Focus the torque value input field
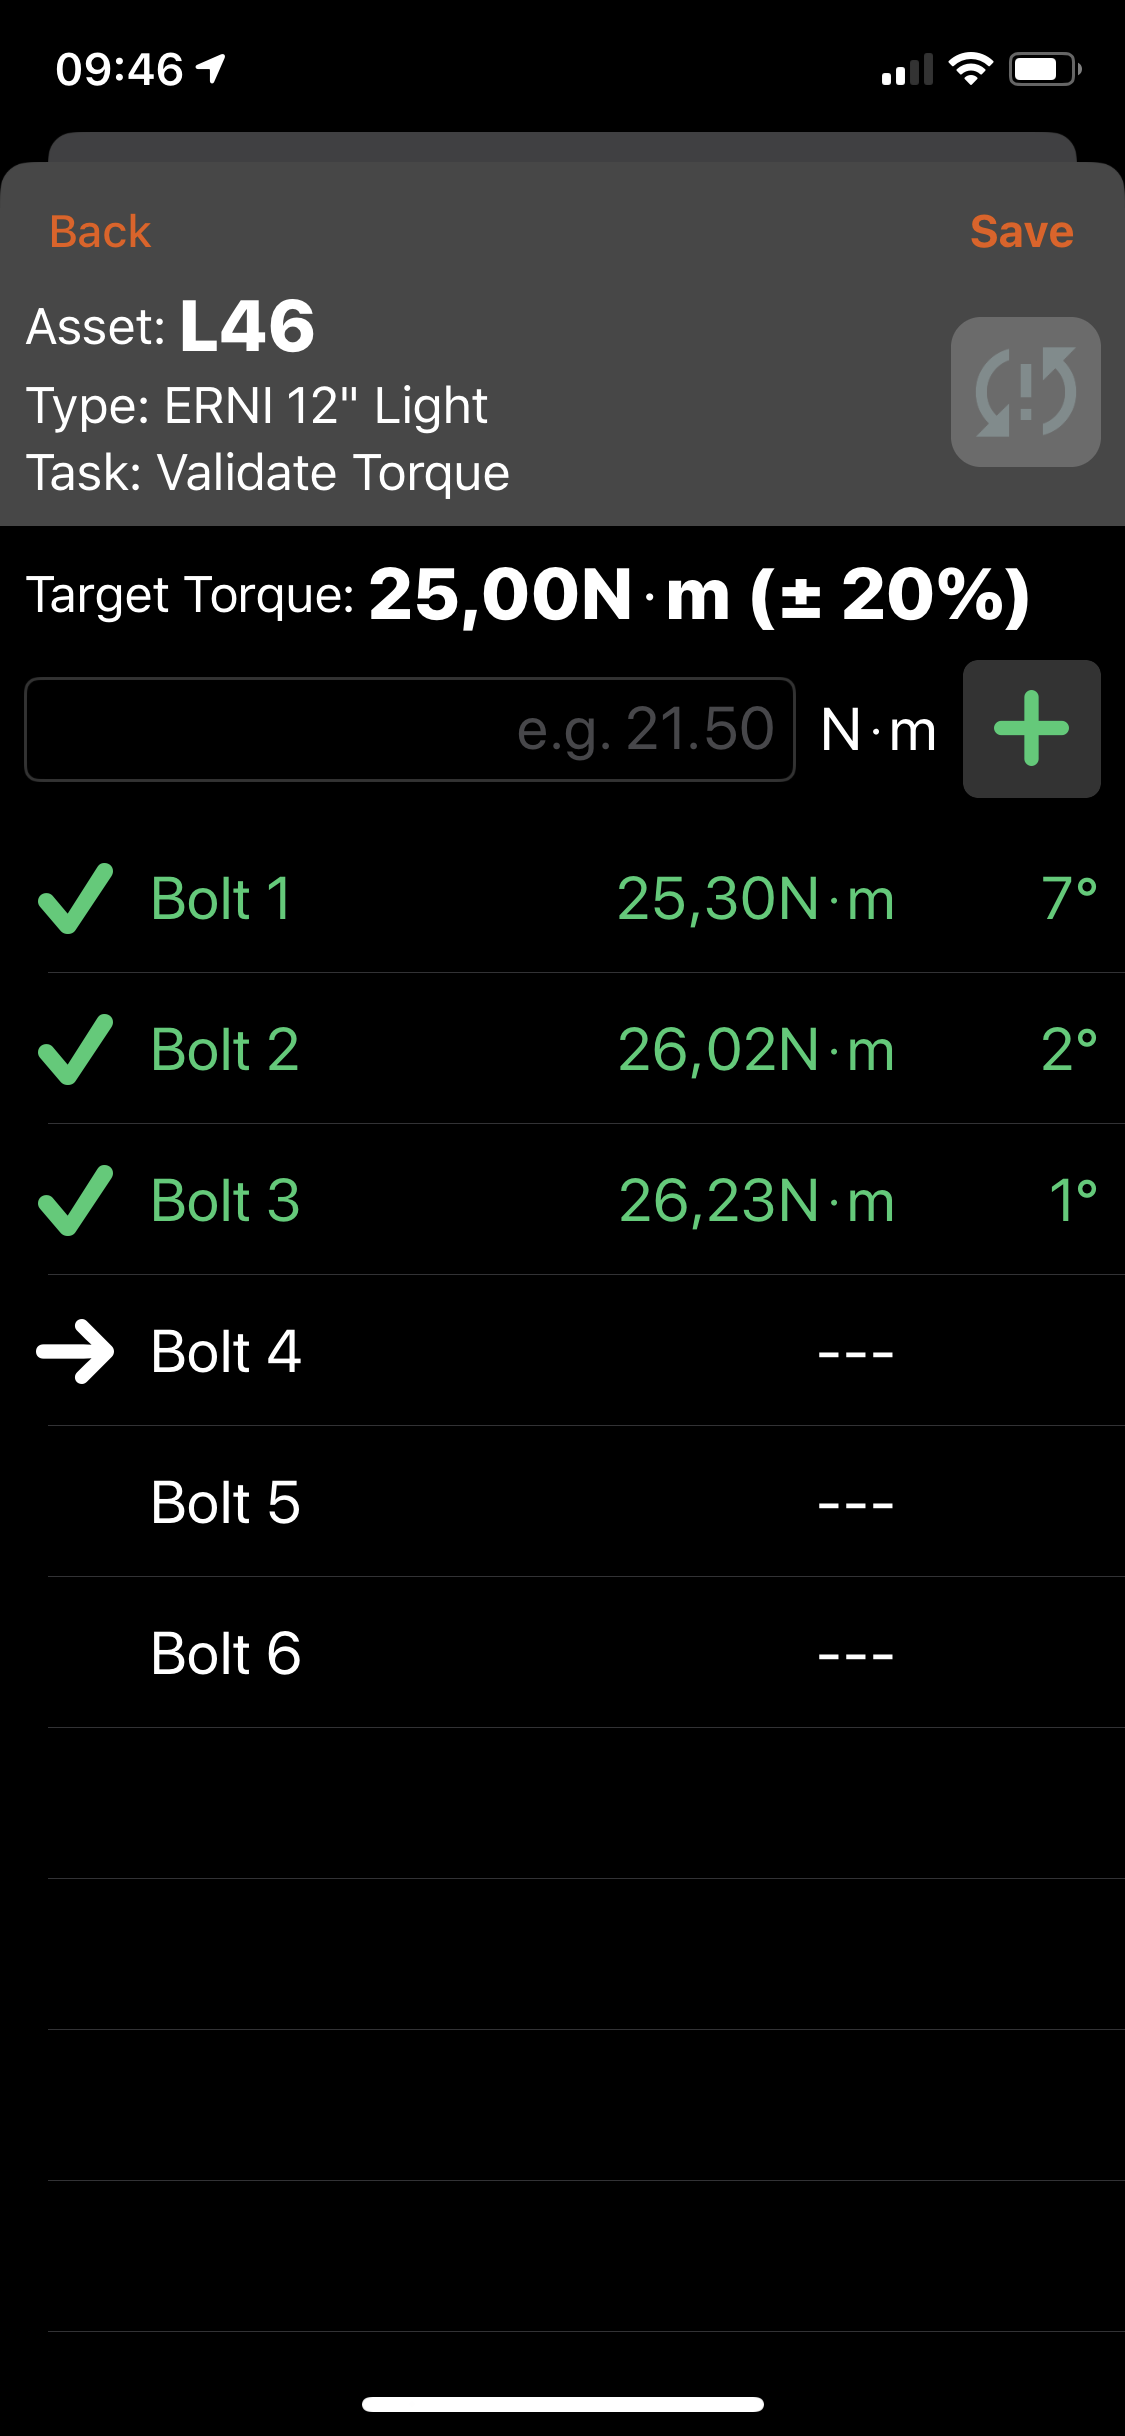The image size is (1125, 2436). [x=410, y=729]
